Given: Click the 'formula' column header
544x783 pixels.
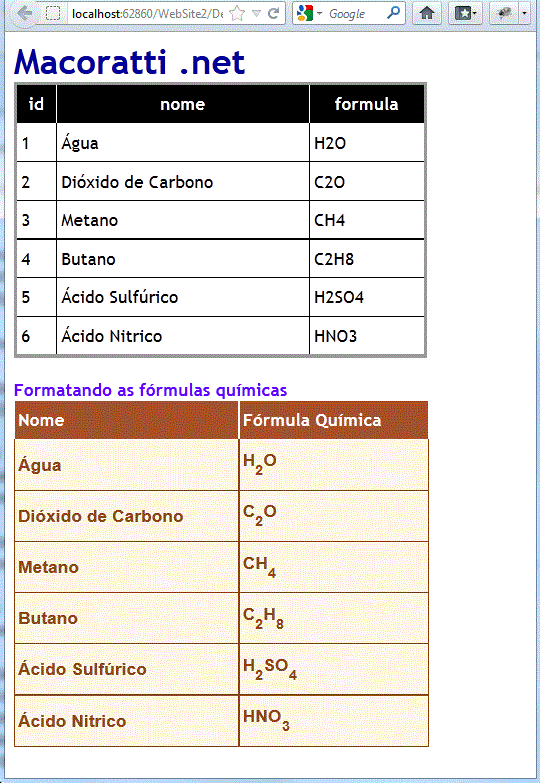Looking at the screenshot, I should pos(367,104).
